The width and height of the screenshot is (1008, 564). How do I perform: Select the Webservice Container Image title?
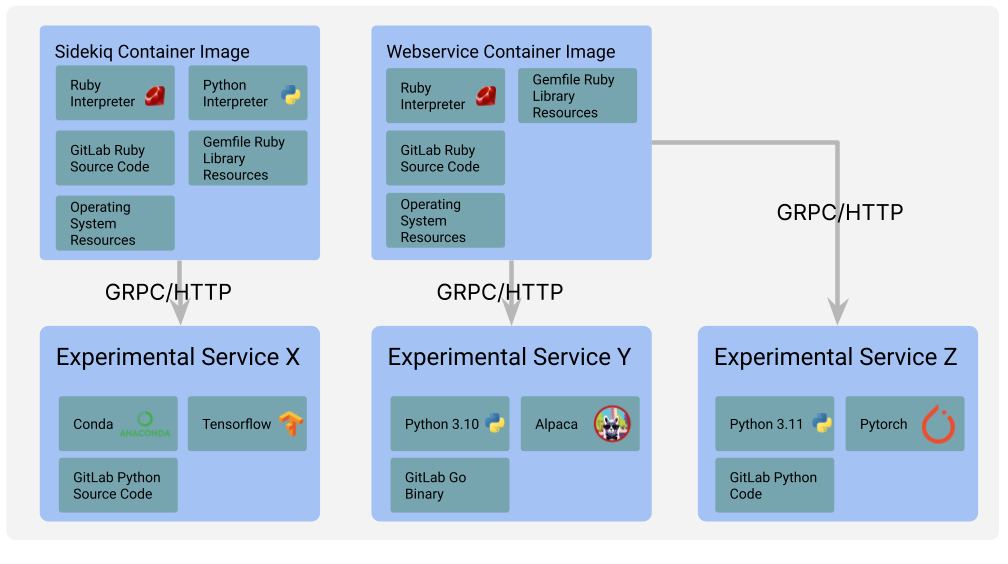pyautogui.click(x=501, y=51)
